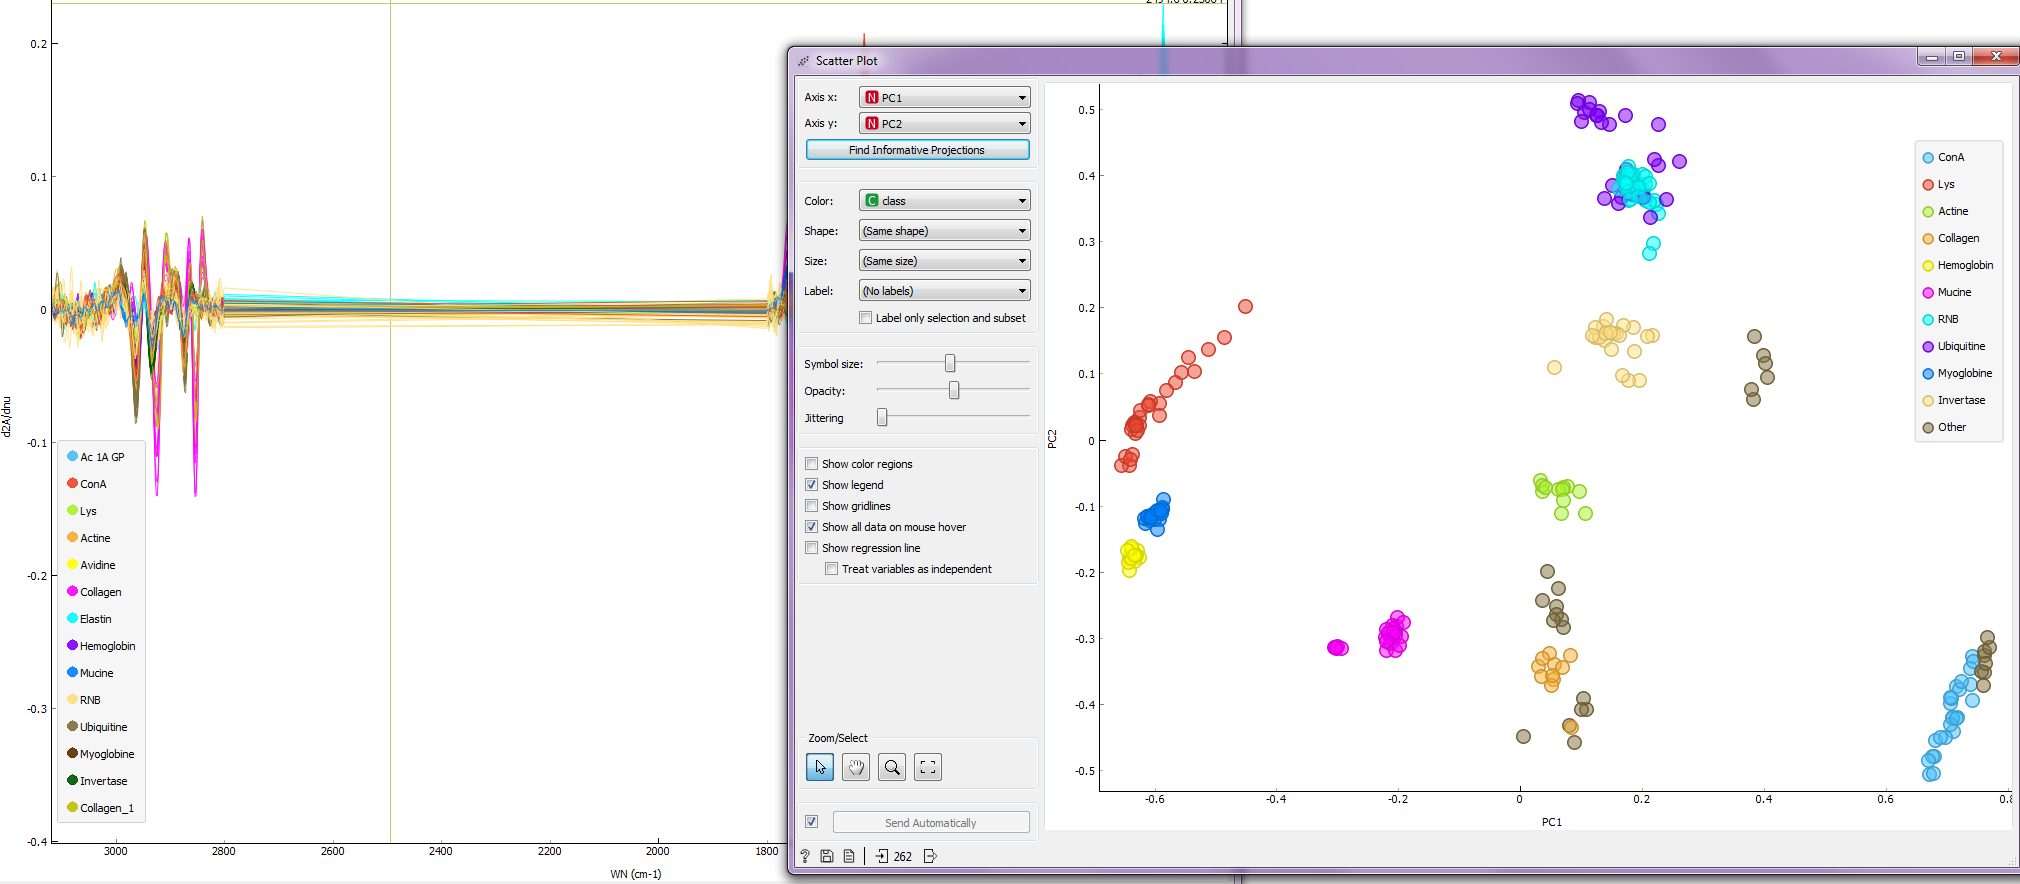
Task: Reset zoom to fit plot
Action: (928, 767)
